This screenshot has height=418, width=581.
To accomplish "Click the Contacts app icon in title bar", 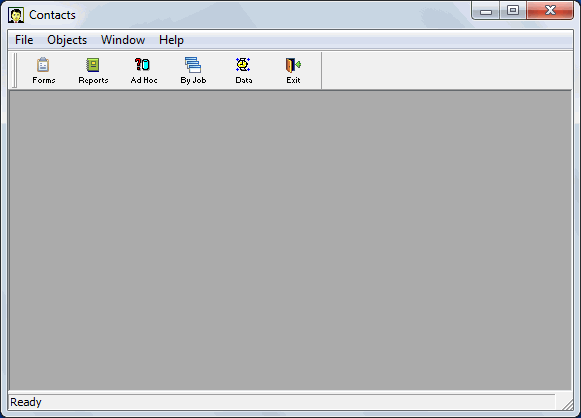I will click(16, 15).
